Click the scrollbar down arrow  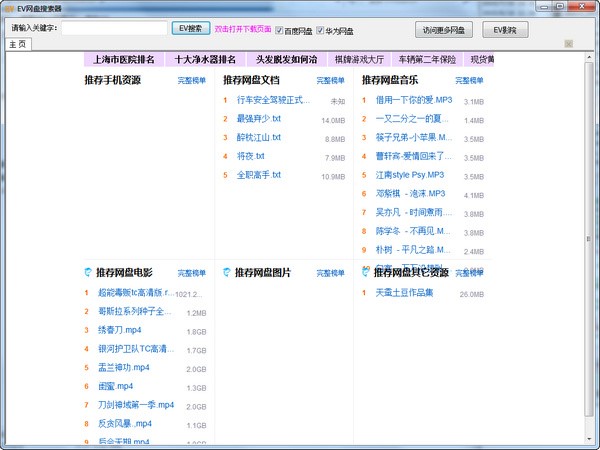(x=589, y=440)
